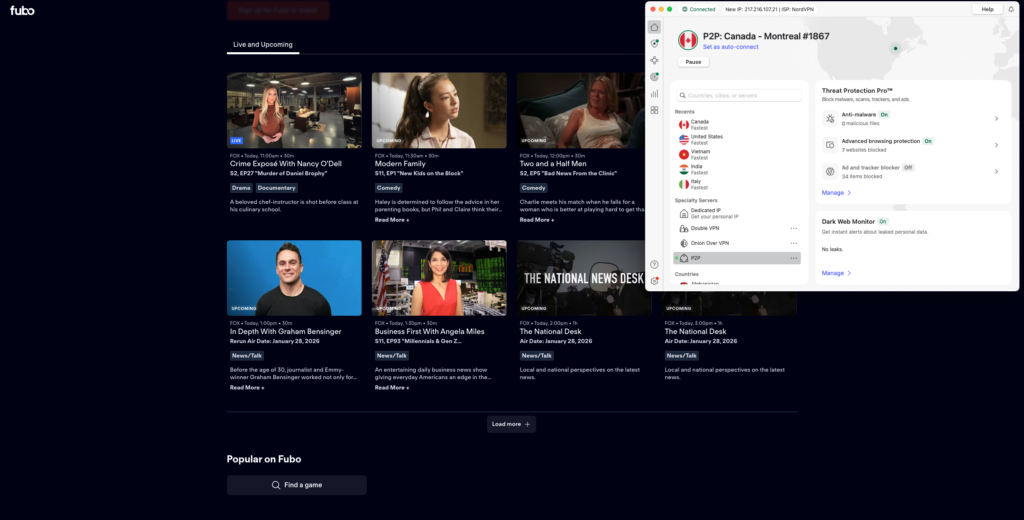Click the notification bell in NordVPN window

click(1011, 9)
